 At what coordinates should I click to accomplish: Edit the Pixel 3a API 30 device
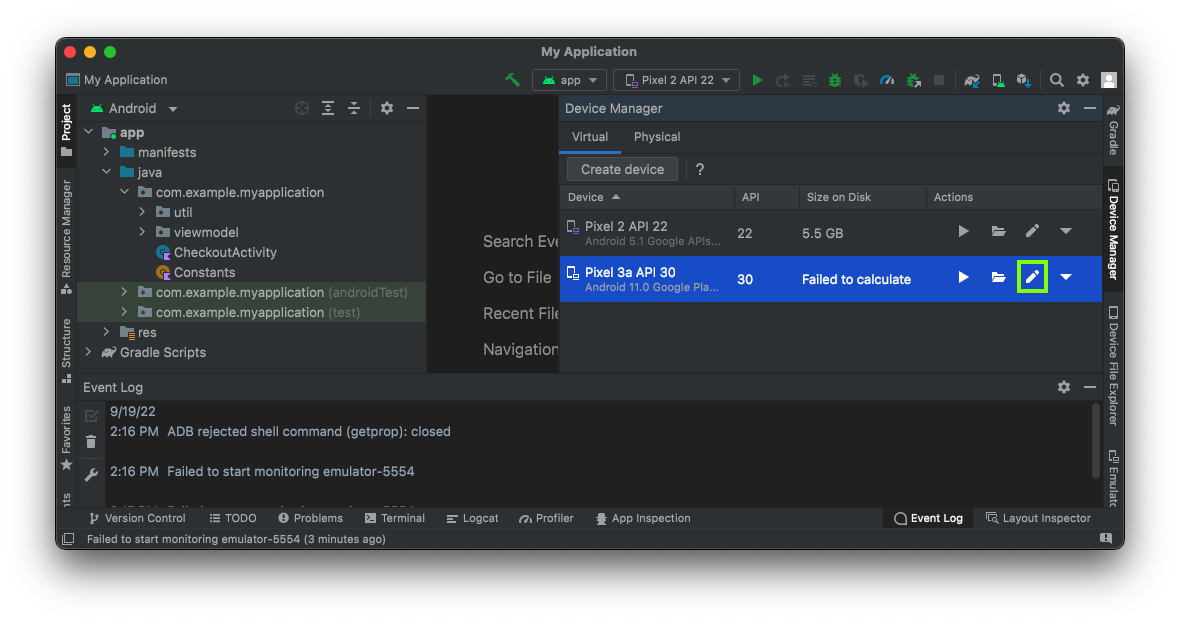[x=1032, y=277]
